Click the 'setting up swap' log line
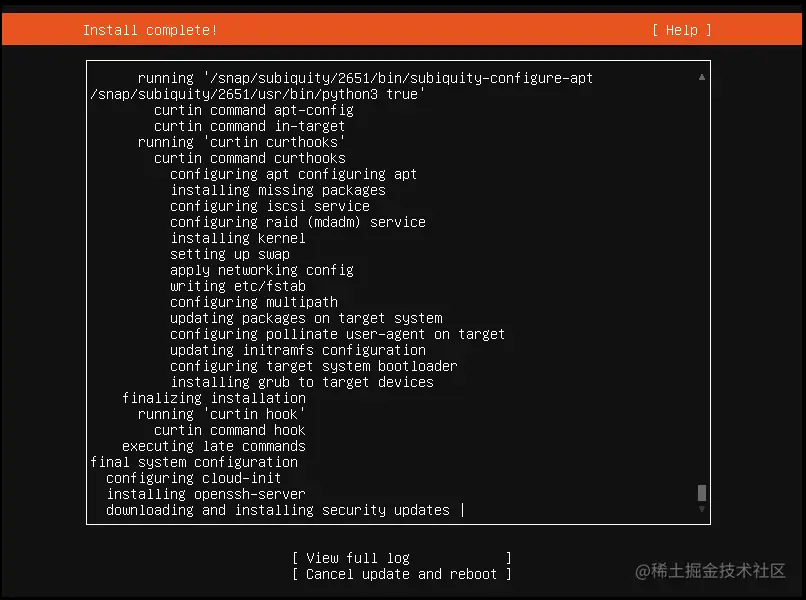The height and width of the screenshot is (600, 806). (229, 254)
